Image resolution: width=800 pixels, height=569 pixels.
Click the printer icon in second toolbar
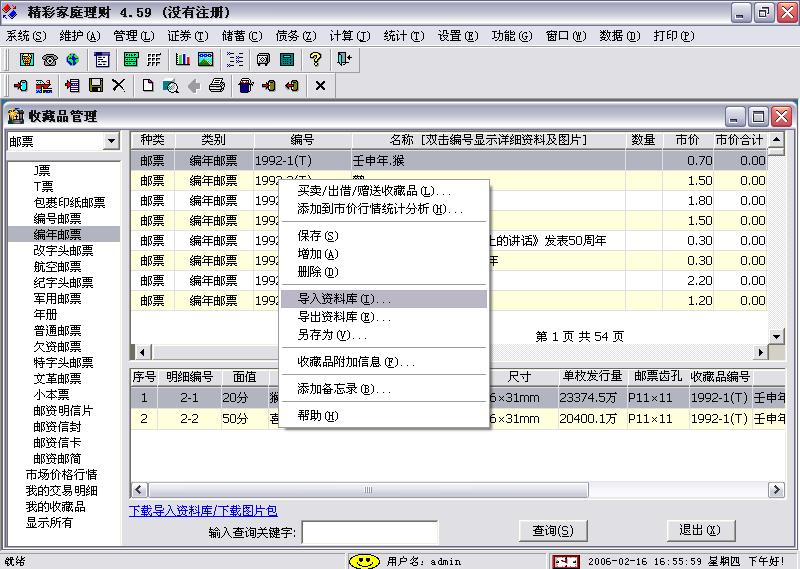(x=217, y=86)
